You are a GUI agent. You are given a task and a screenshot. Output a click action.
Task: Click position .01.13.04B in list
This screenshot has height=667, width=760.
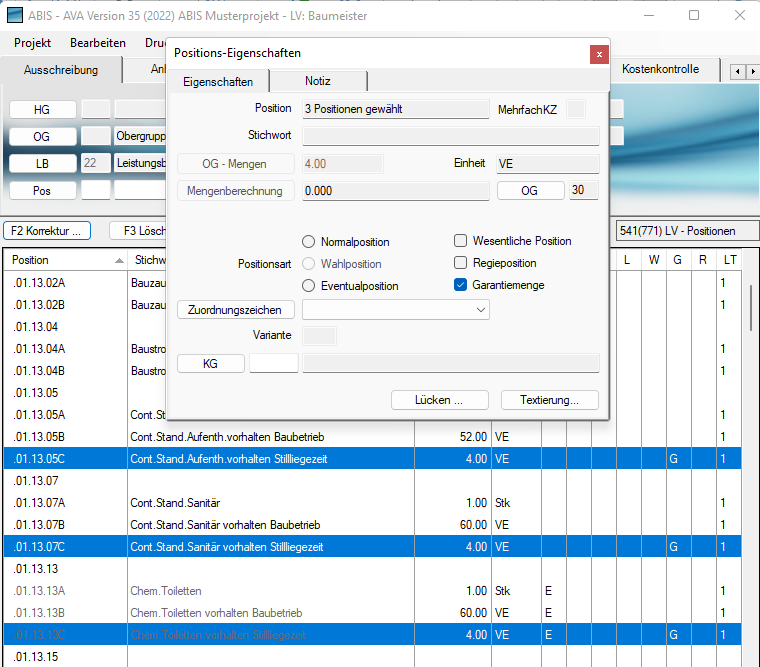pos(39,371)
